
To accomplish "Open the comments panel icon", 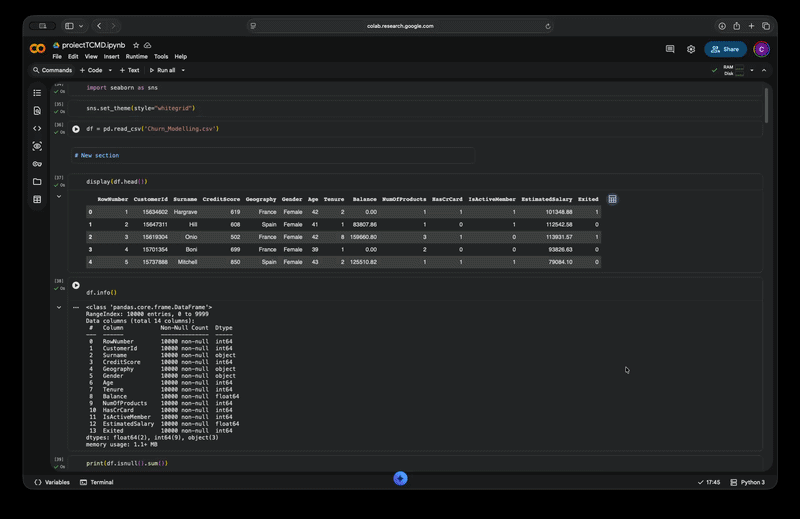I will pyautogui.click(x=670, y=49).
